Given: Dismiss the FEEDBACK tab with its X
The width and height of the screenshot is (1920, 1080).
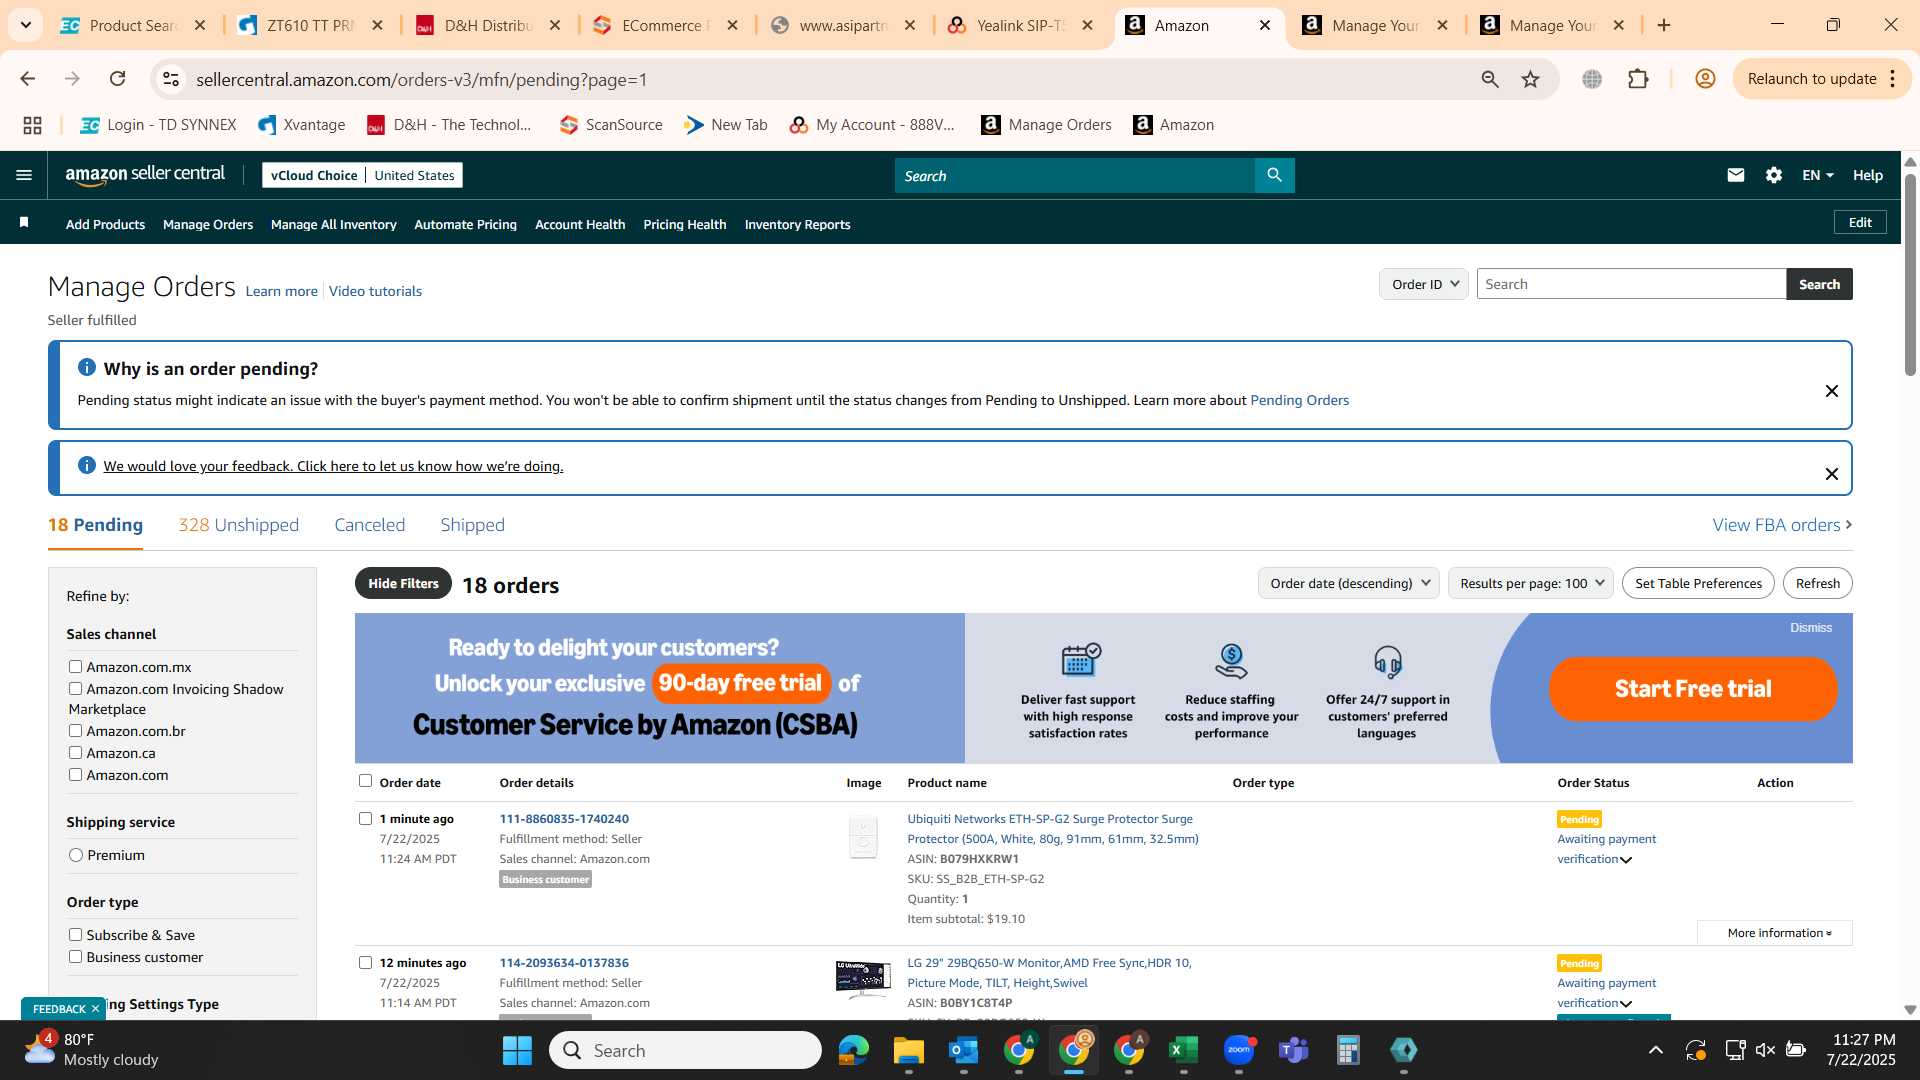Looking at the screenshot, I should [95, 1009].
